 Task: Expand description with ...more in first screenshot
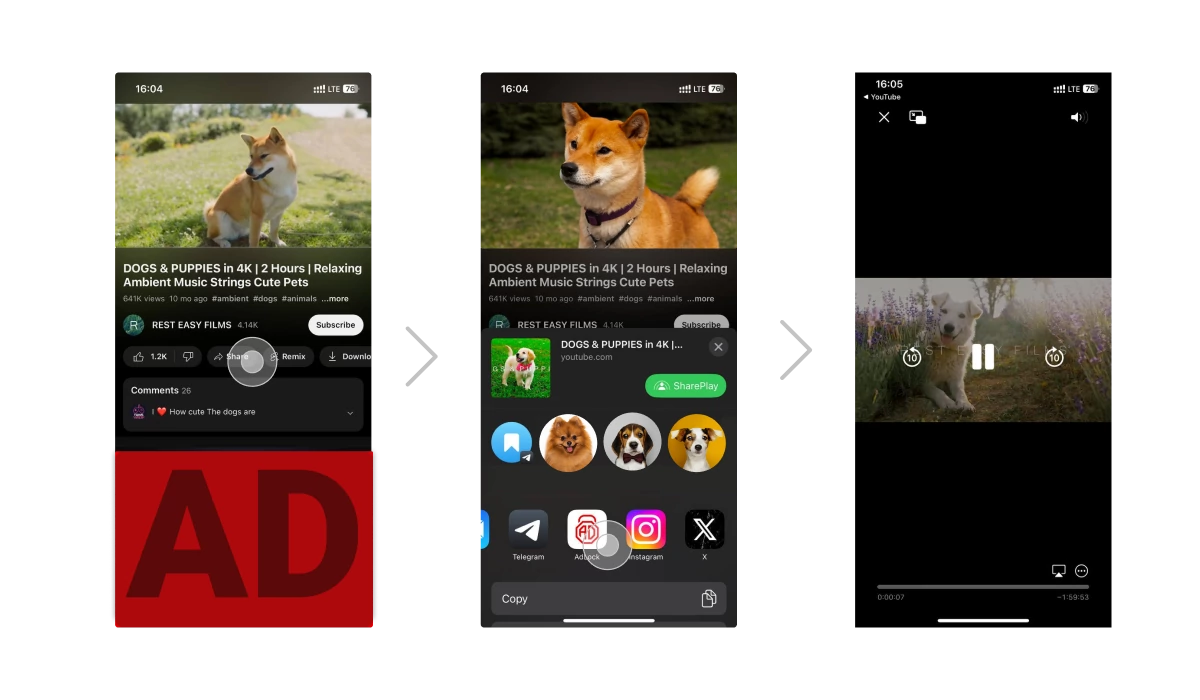point(335,299)
